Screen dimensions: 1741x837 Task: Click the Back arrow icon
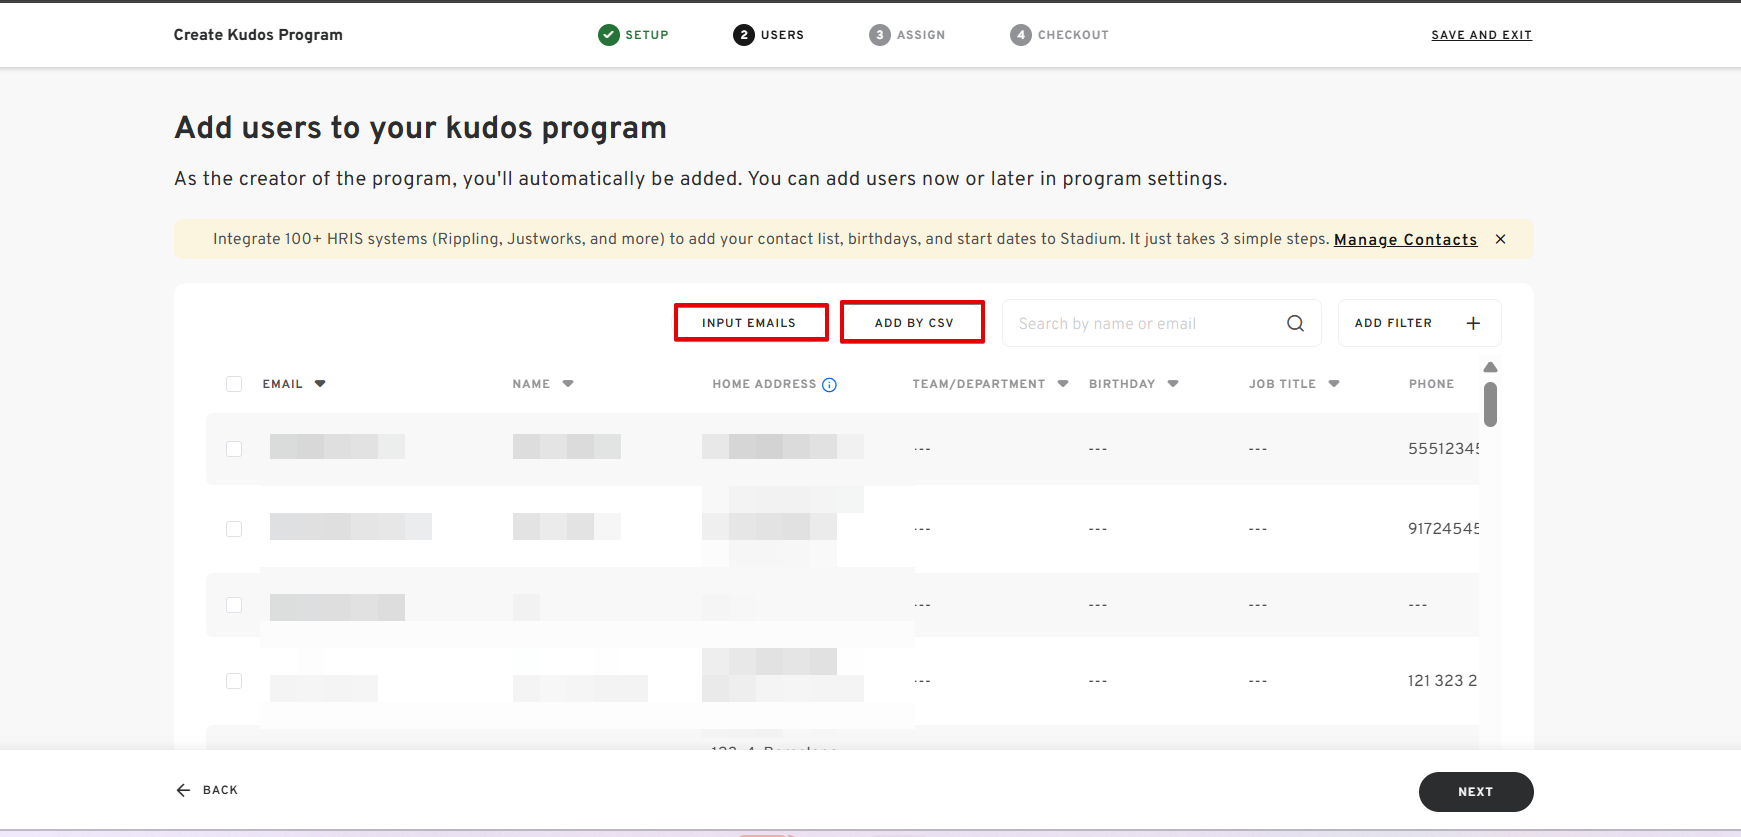click(x=183, y=790)
